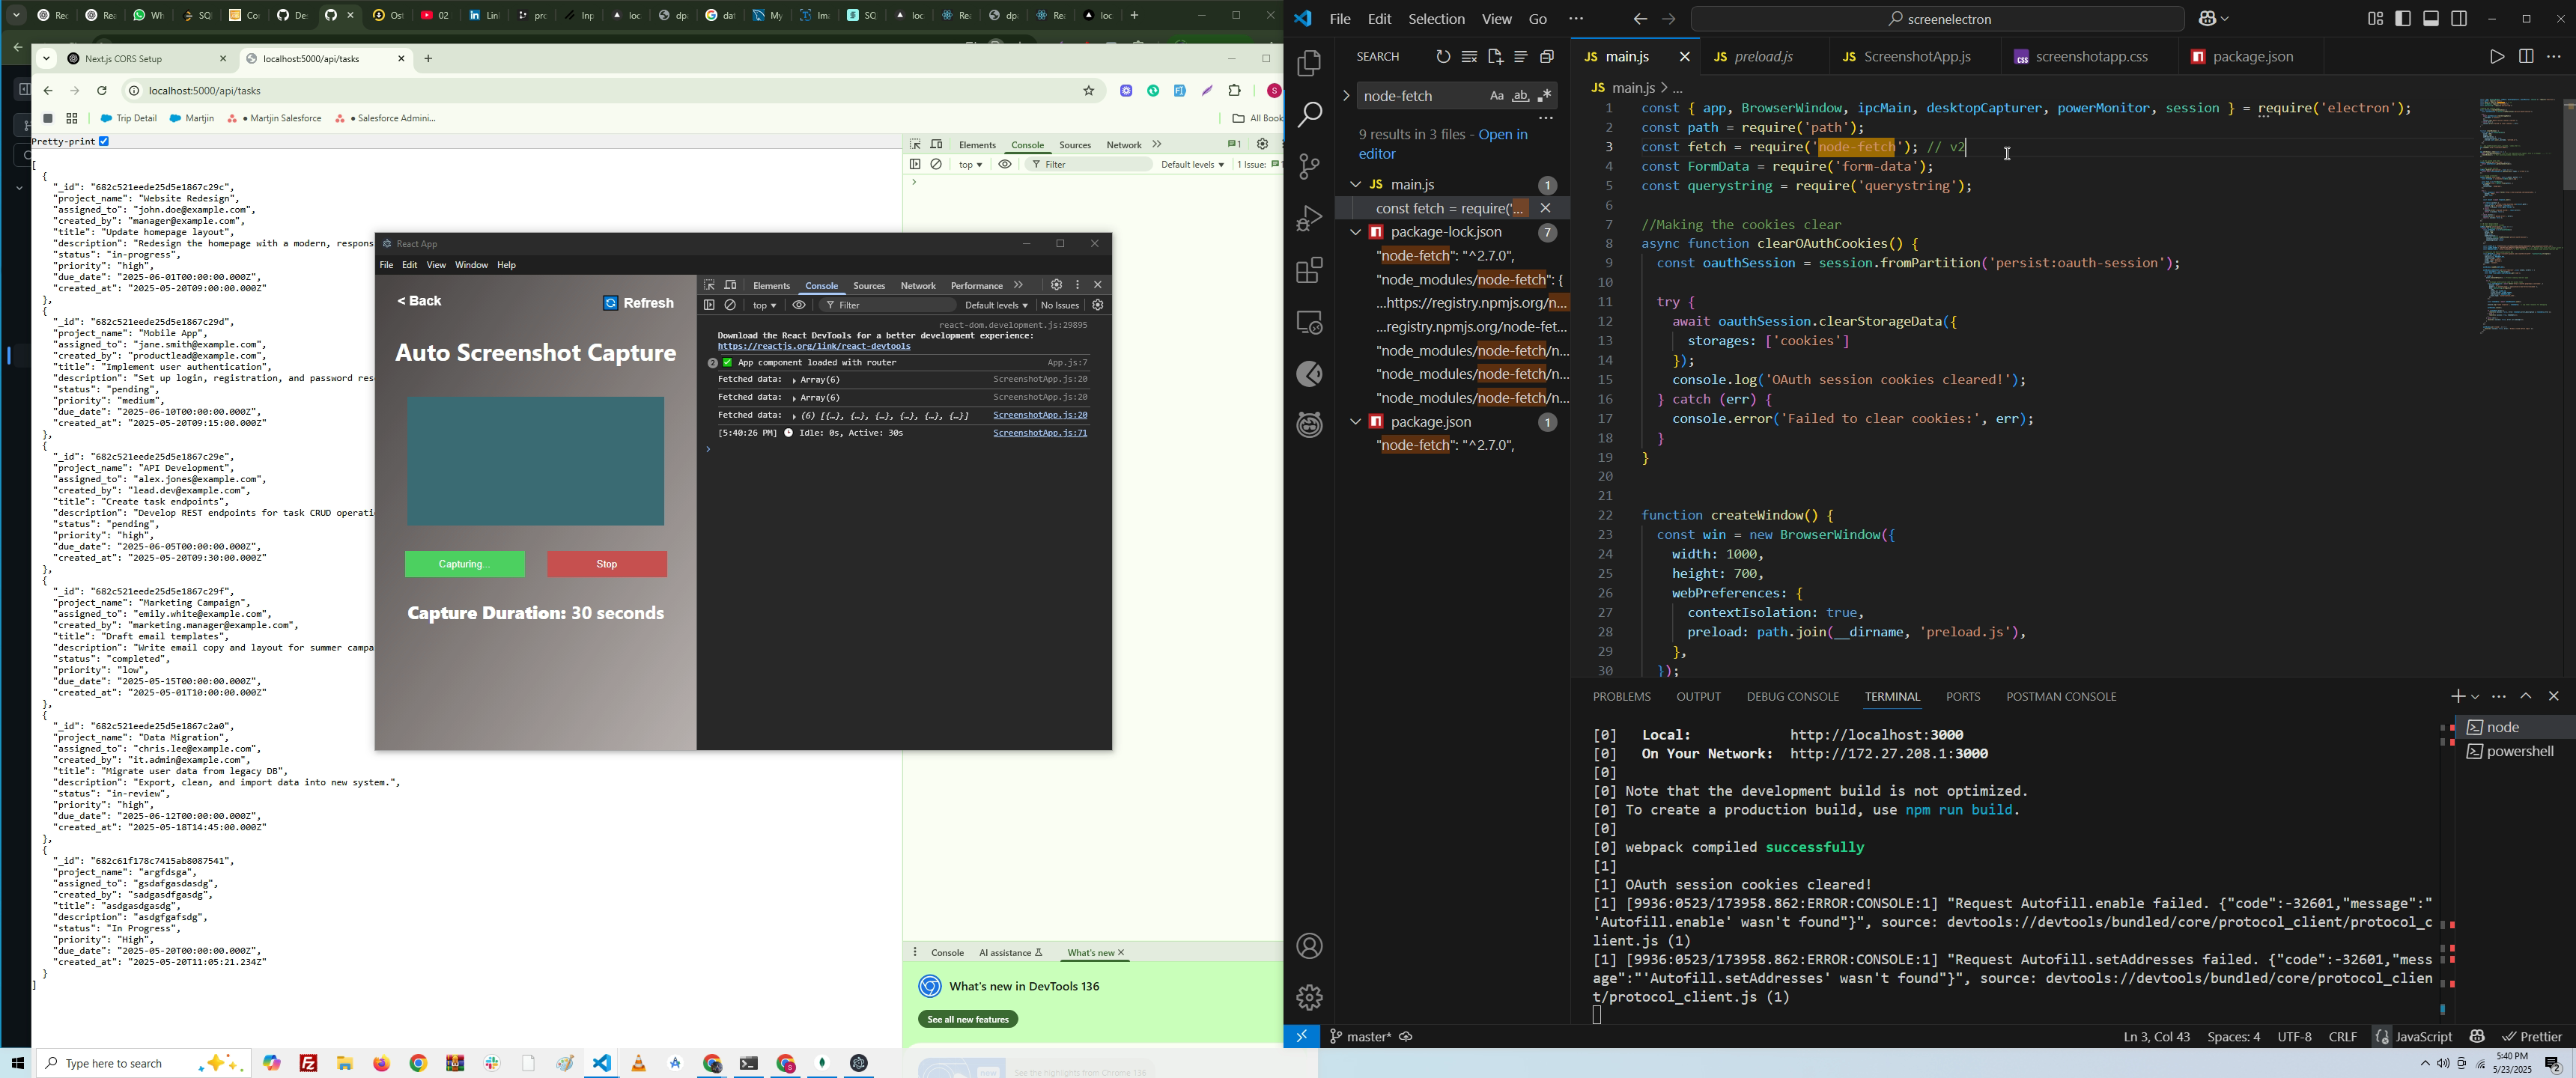Open Run and Debug panel

(1309, 218)
